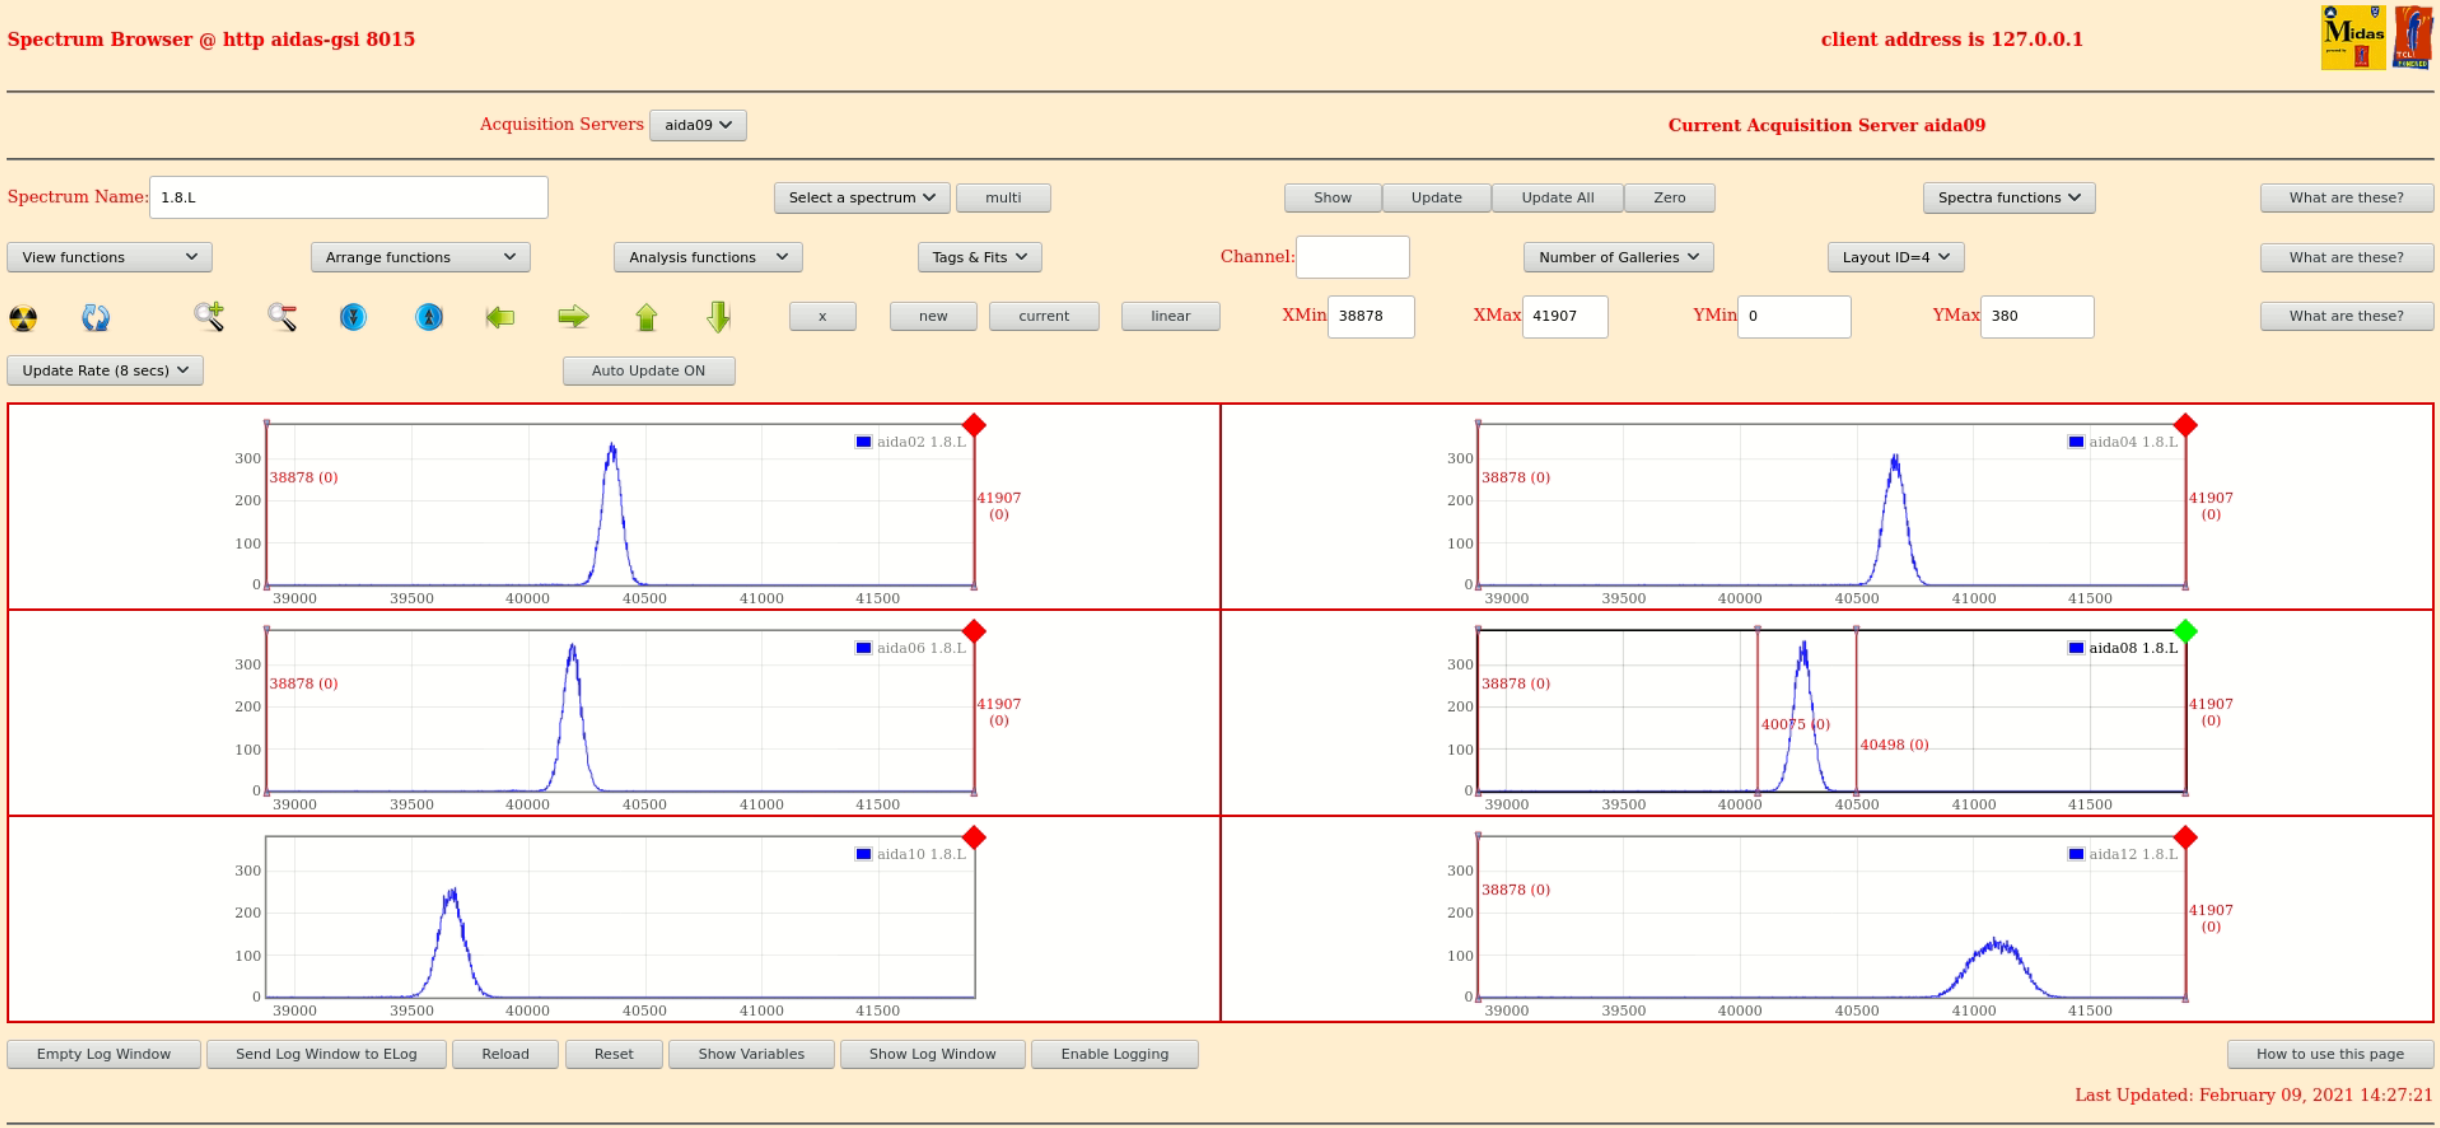Click the green left arrow icon
Image resolution: width=2440 pixels, height=1128 pixels.
pyautogui.click(x=500, y=317)
